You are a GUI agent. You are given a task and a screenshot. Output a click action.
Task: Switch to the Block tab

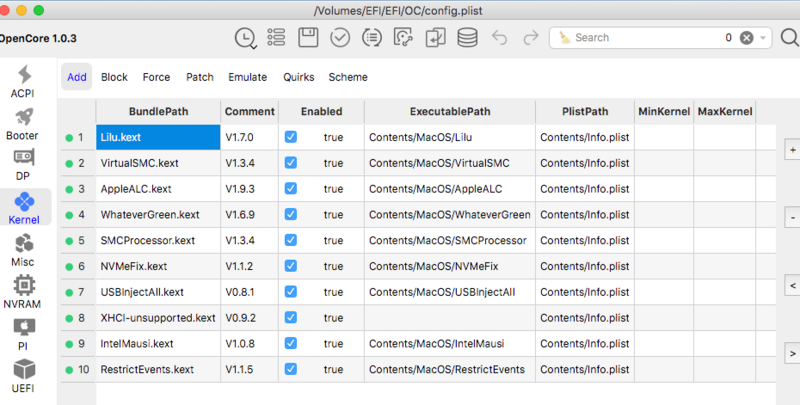click(x=114, y=77)
